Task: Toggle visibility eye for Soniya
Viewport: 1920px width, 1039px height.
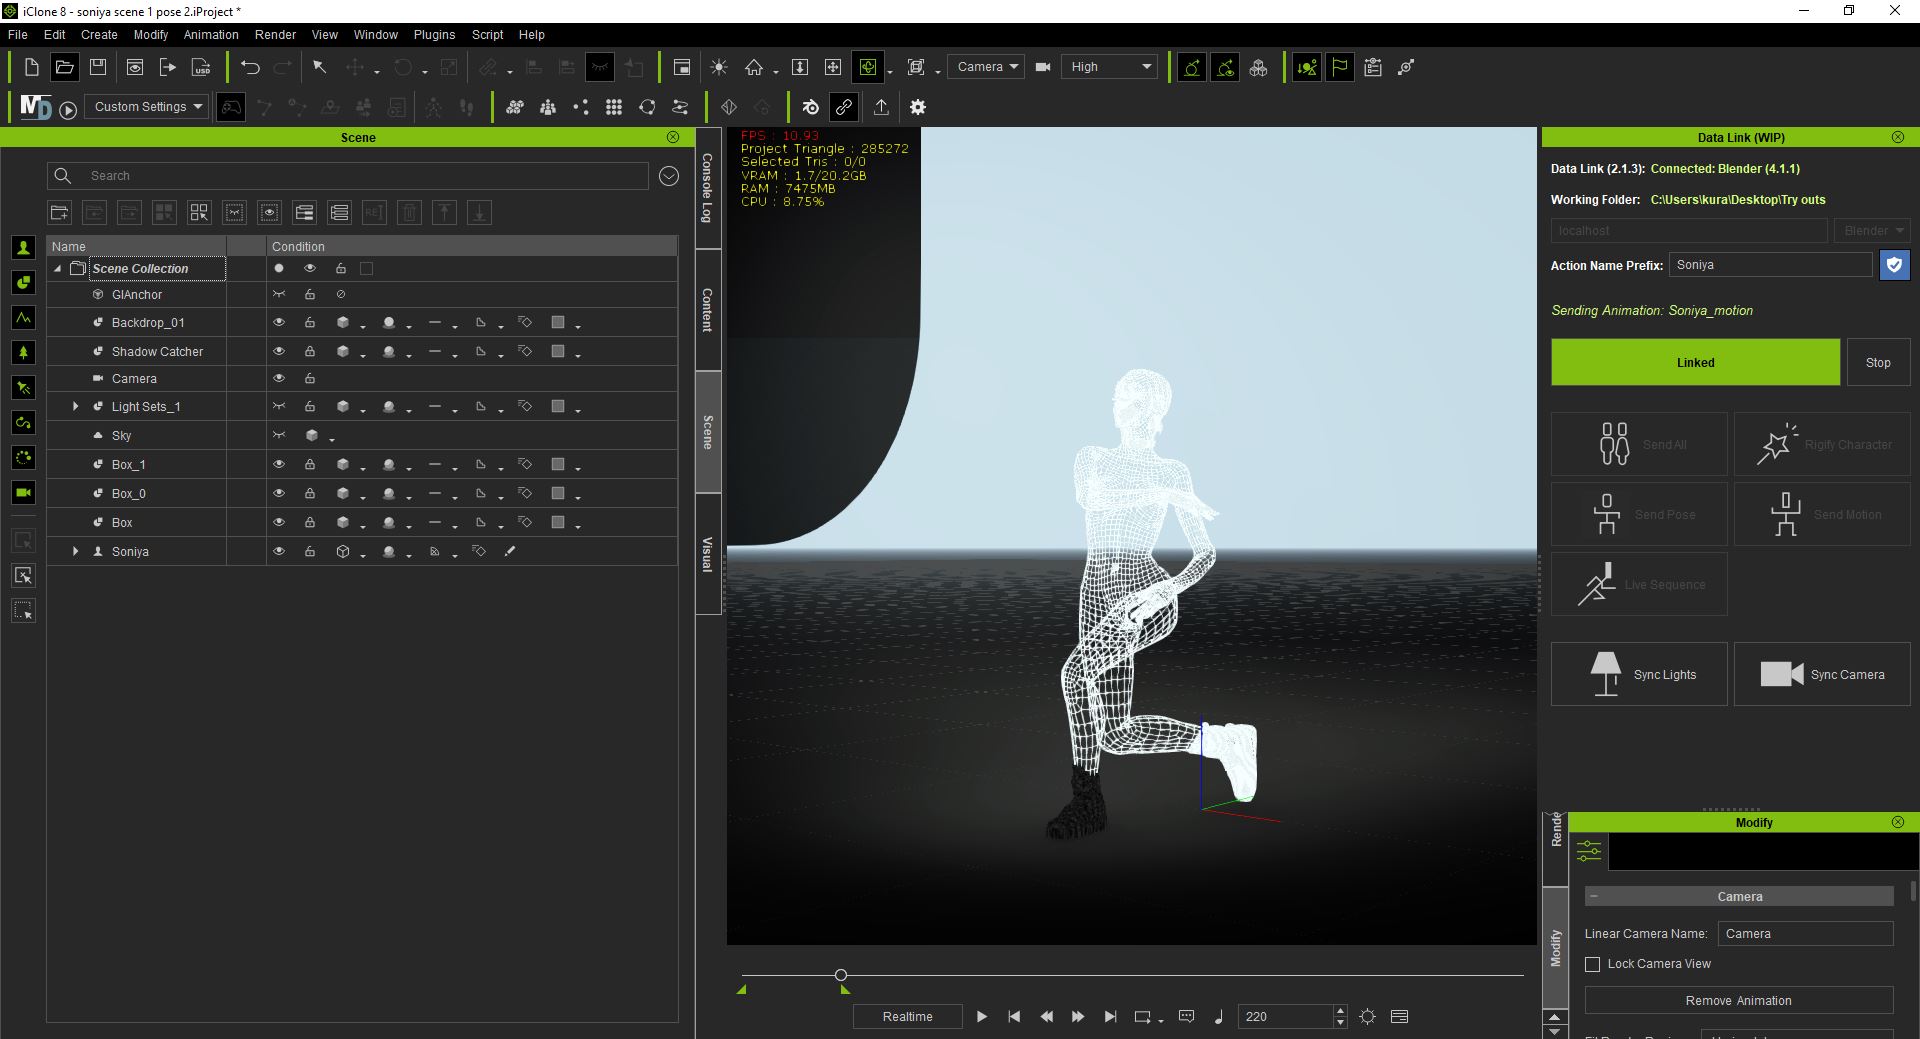Action: pos(279,551)
